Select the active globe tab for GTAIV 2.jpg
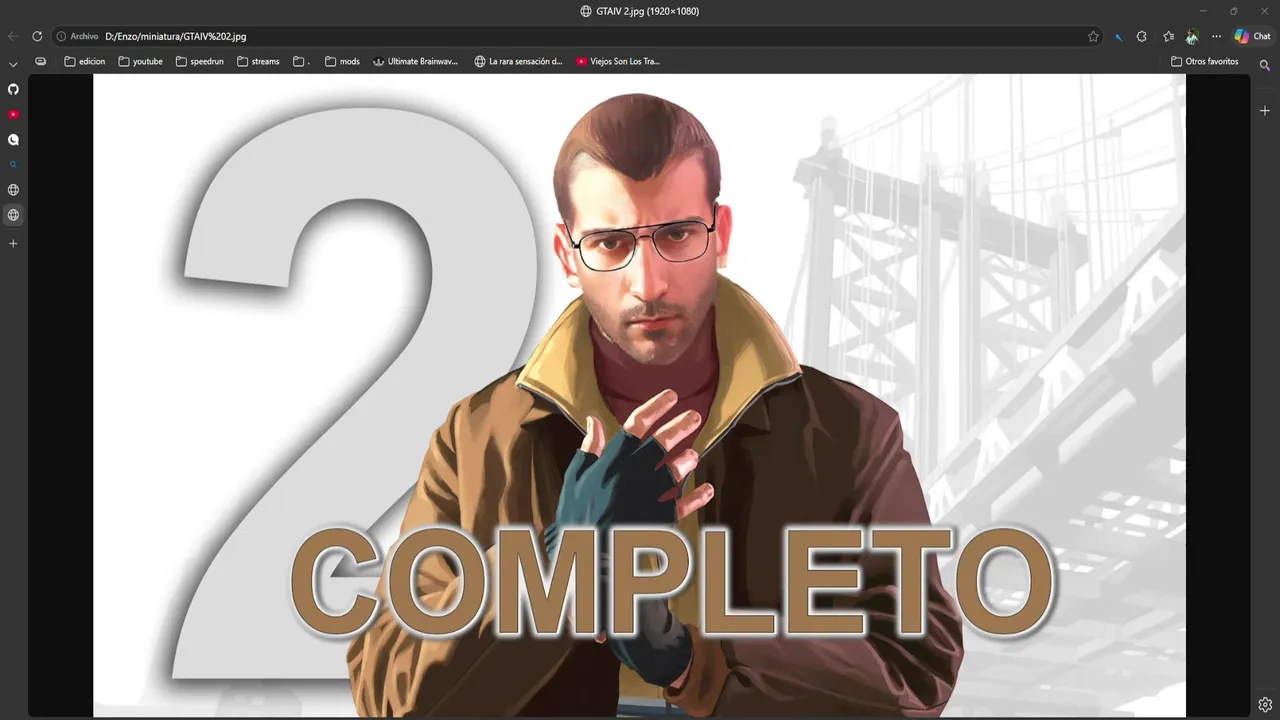The image size is (1280, 720). point(13,215)
